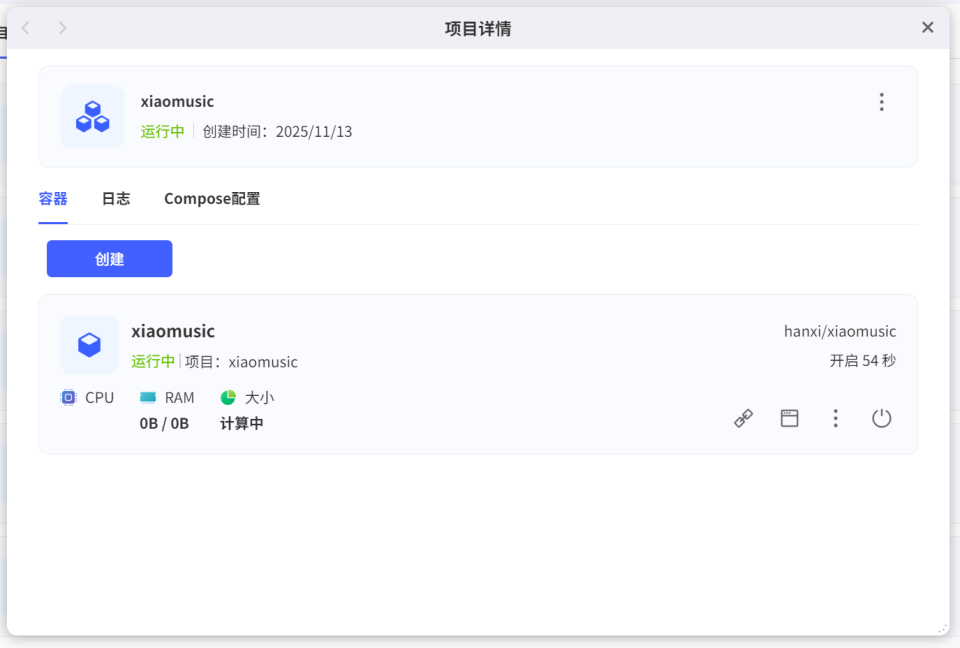The height and width of the screenshot is (648, 960).
Task: Open the Compose配置 tab
Action: [x=211, y=198]
